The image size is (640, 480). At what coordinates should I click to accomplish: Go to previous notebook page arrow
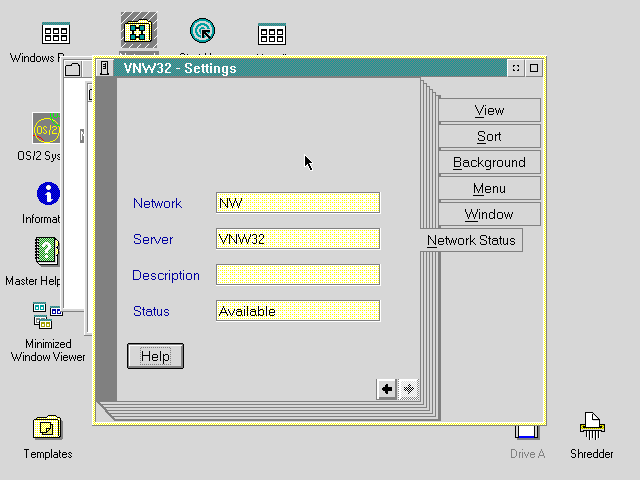tap(387, 389)
